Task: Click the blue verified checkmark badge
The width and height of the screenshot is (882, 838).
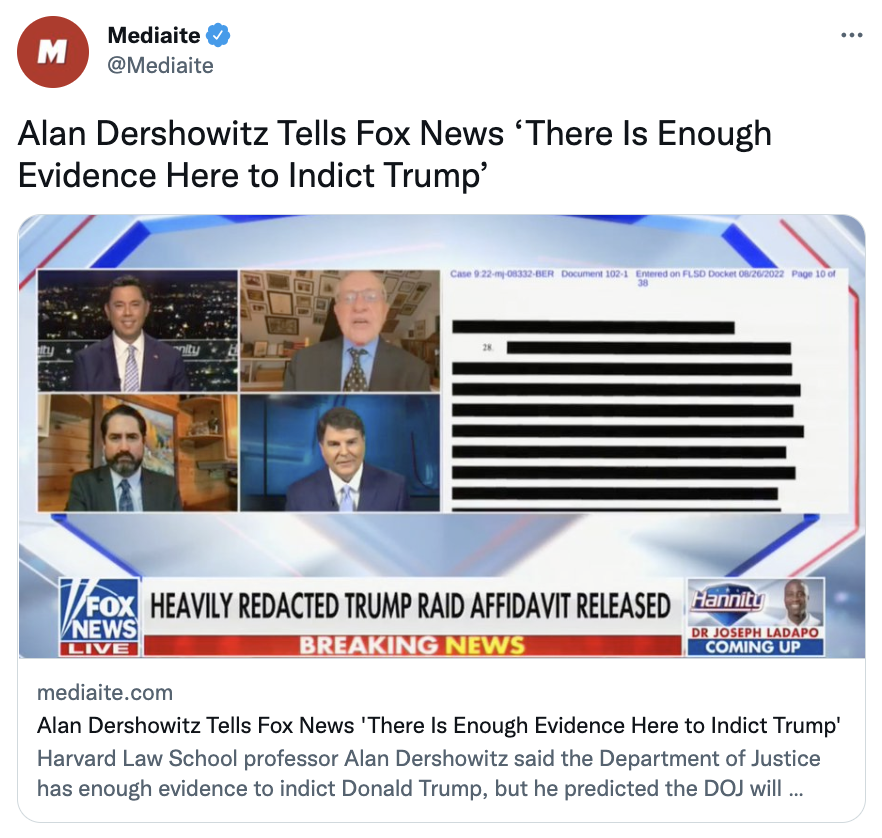Action: [218, 35]
